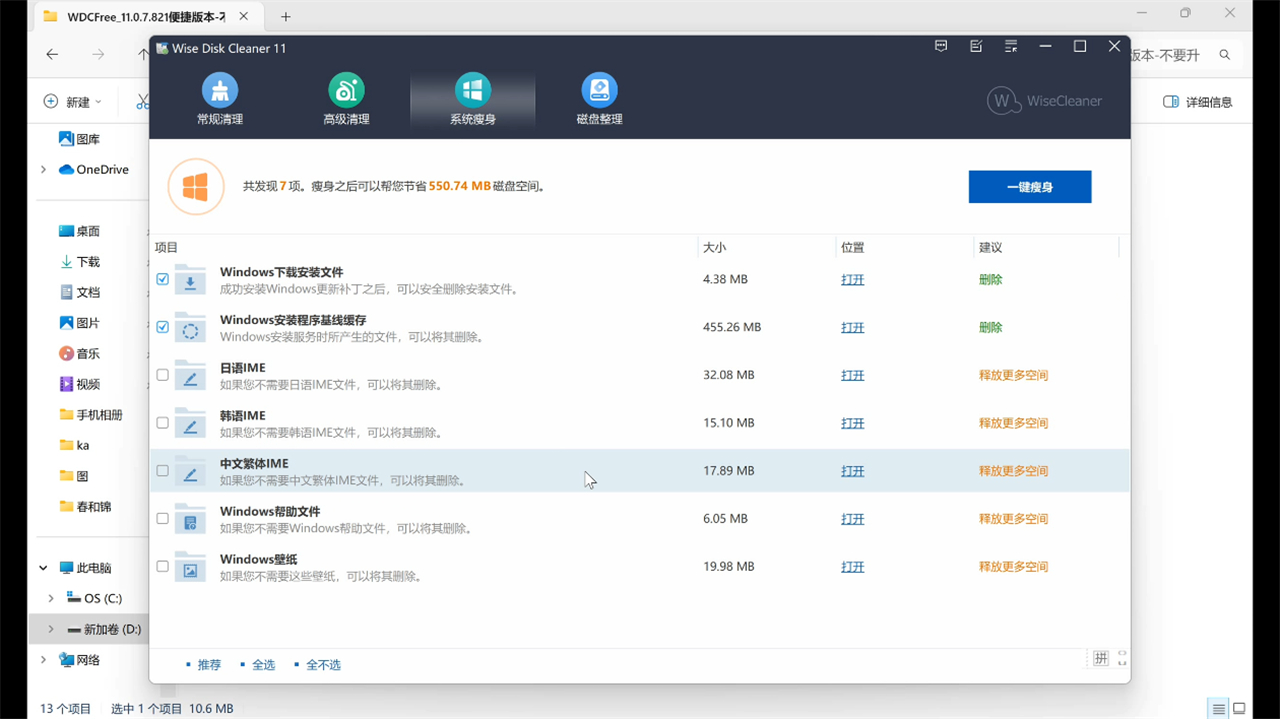Select 音乐 in File Explorer sidebar
The height and width of the screenshot is (719, 1280).
[80, 354]
